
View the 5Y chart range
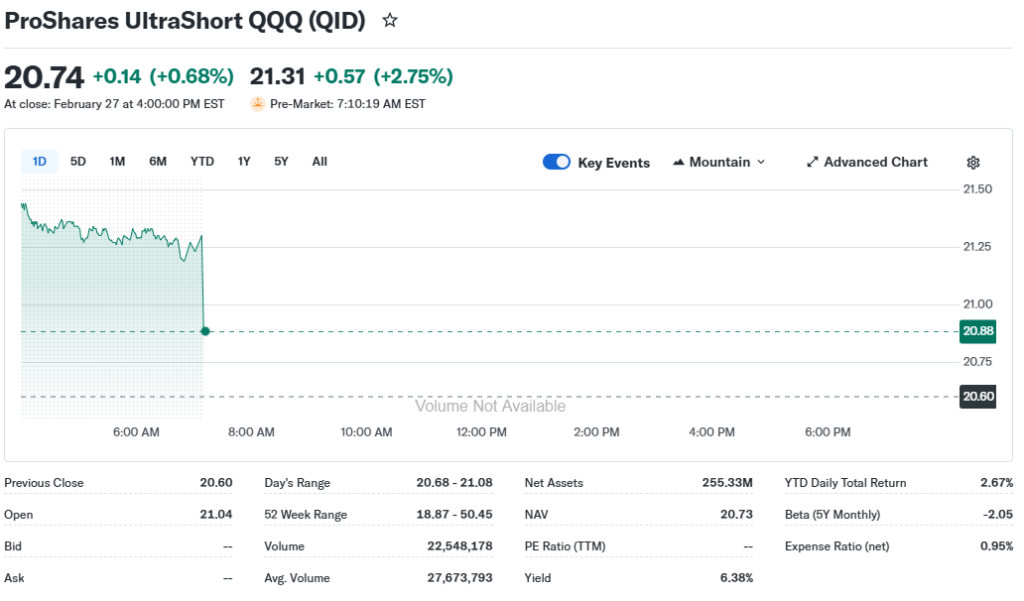coord(281,161)
